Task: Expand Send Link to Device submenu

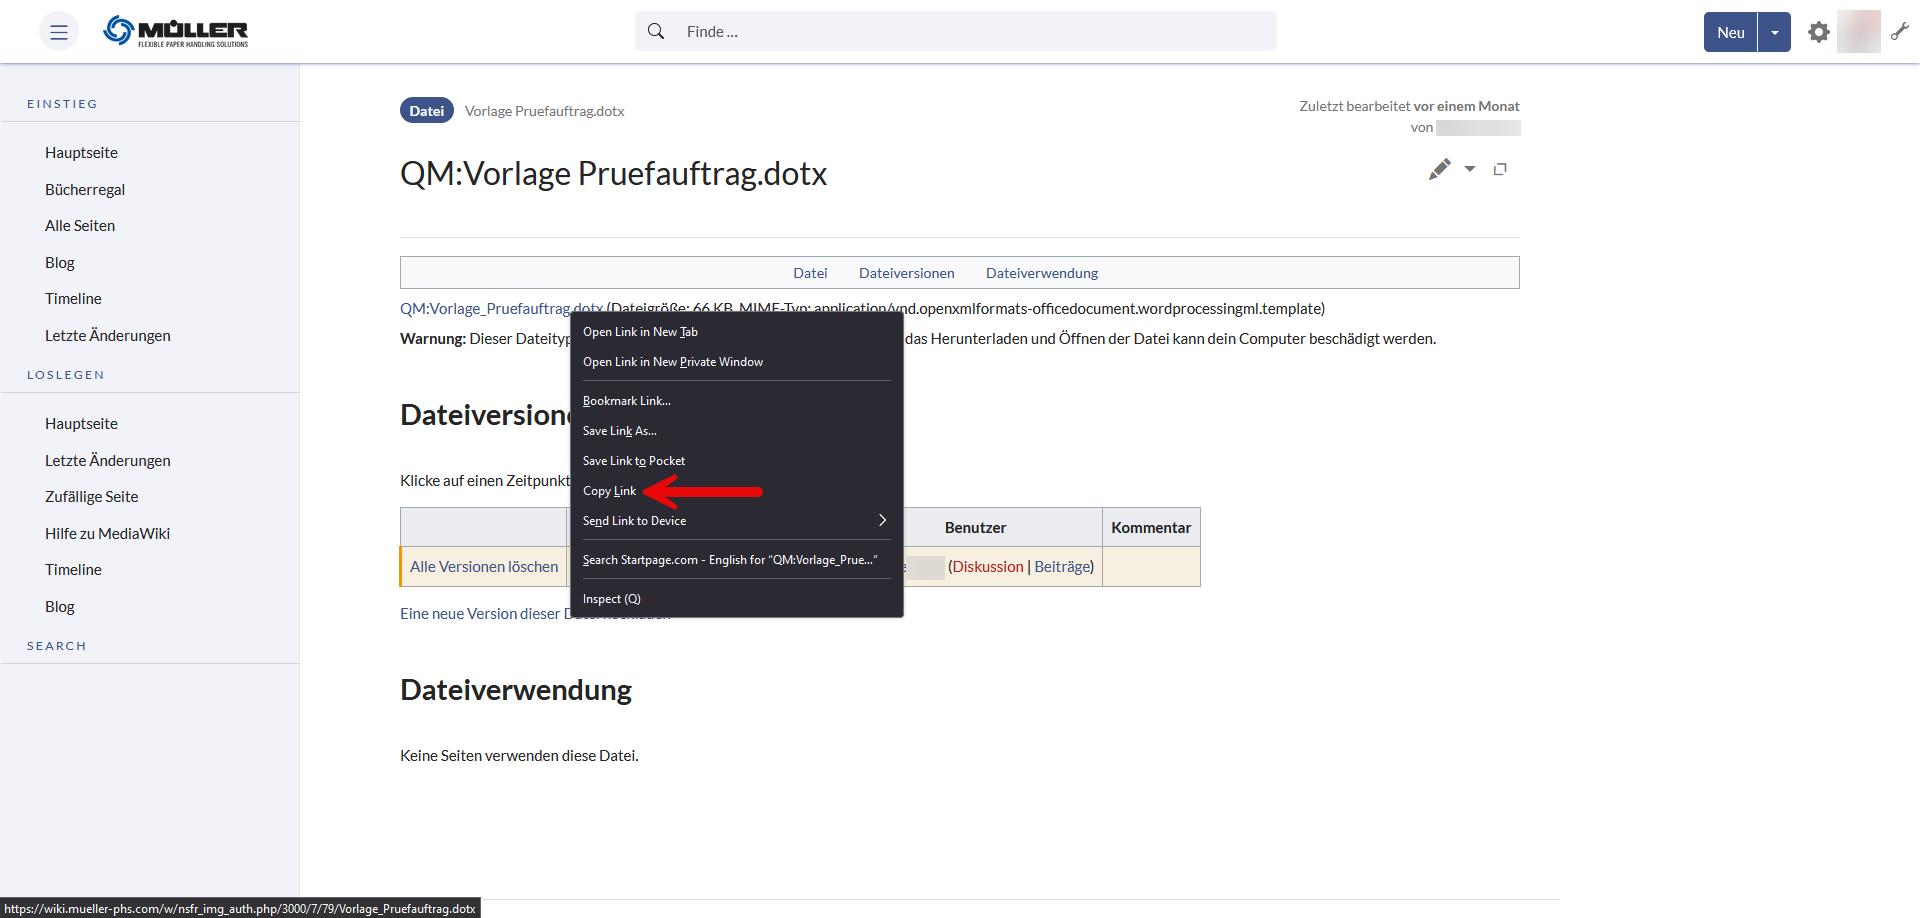Action: tap(882, 521)
